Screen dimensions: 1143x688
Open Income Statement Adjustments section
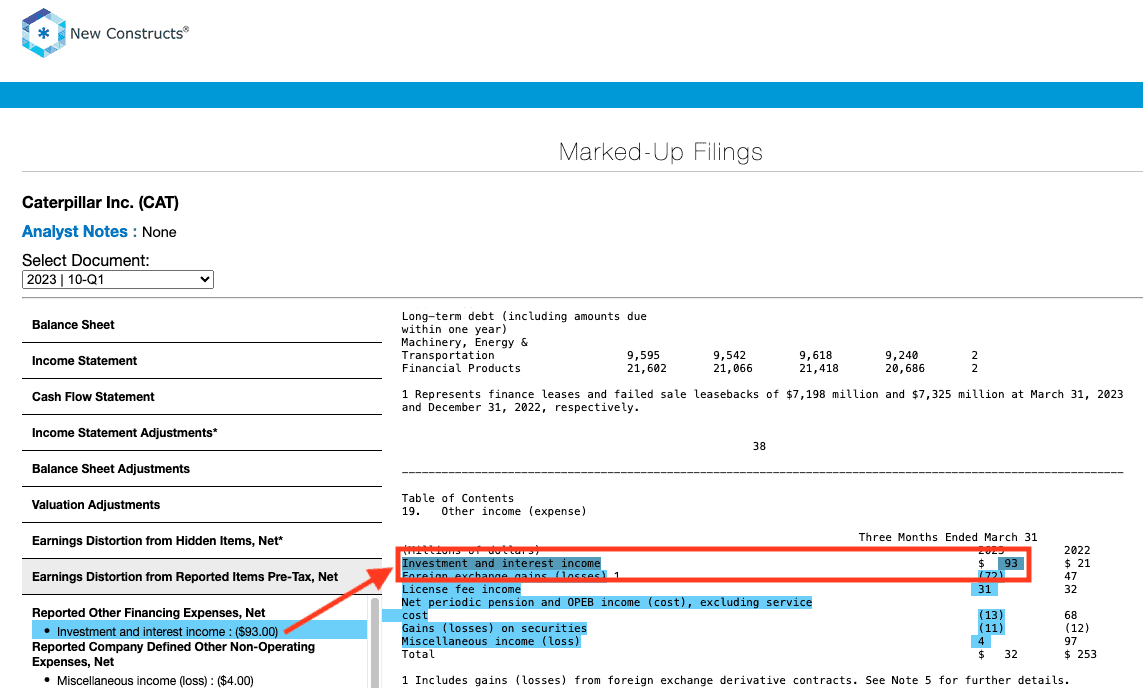(x=202, y=433)
